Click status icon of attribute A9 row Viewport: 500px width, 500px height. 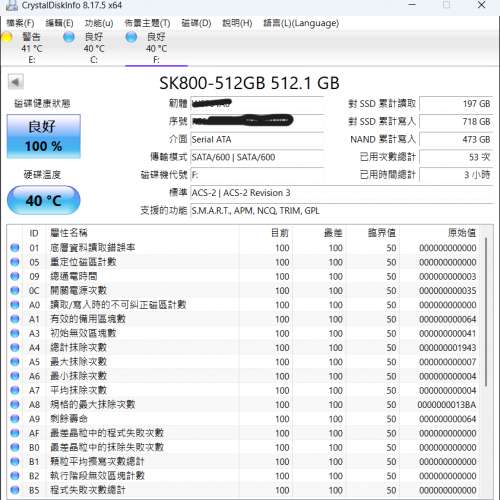click(x=15, y=419)
